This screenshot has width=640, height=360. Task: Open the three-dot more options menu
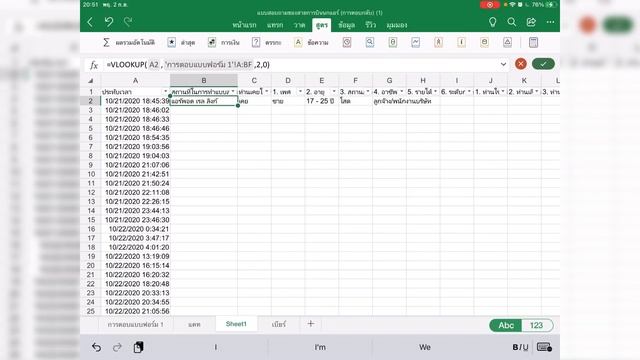550,22
